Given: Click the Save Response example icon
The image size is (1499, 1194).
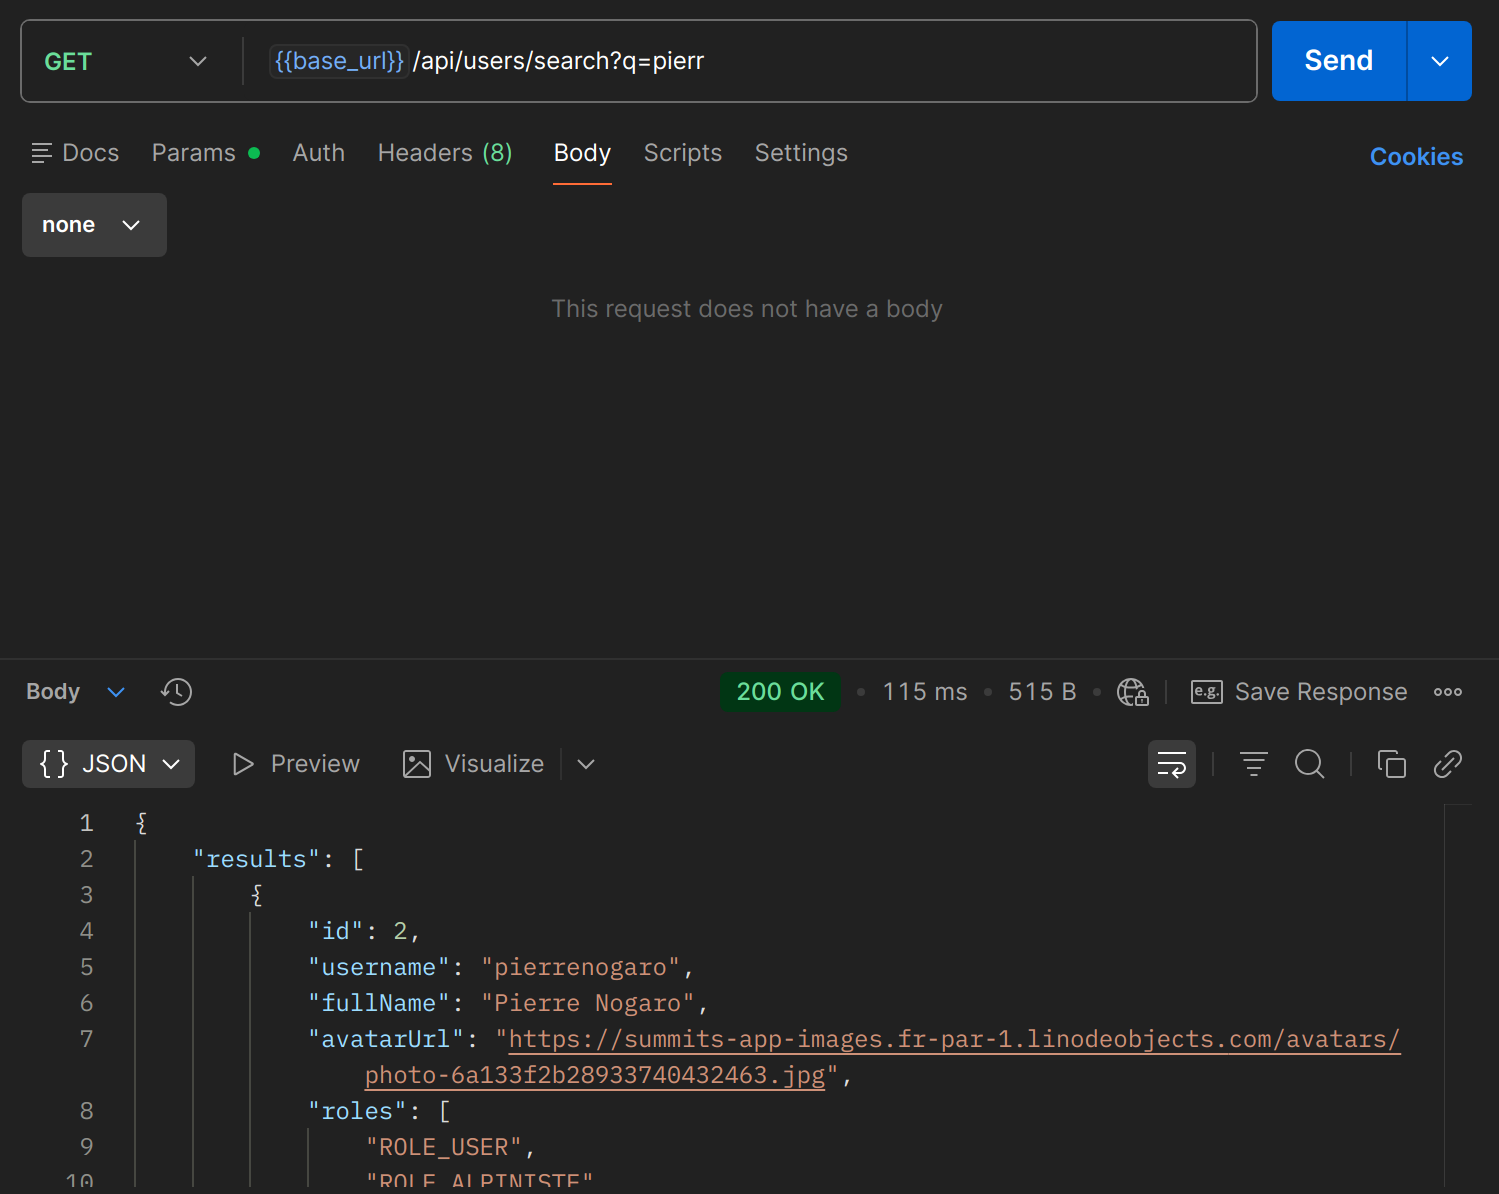Looking at the screenshot, I should pos(1206,692).
